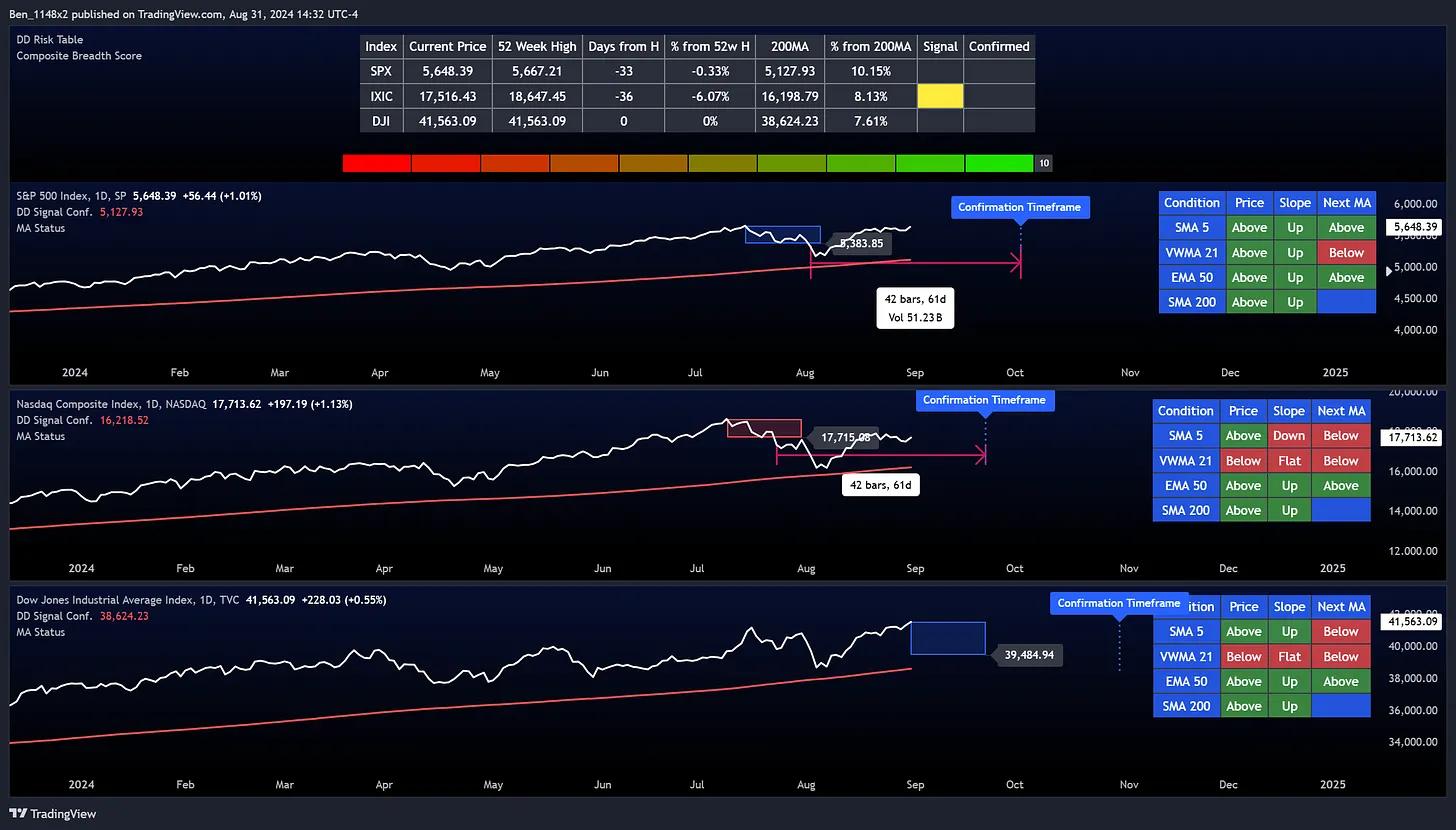Viewport: 1456px width, 830px height.
Task: Click Confirmation Timeframe label on Dow Jones chart
Action: [1119, 603]
